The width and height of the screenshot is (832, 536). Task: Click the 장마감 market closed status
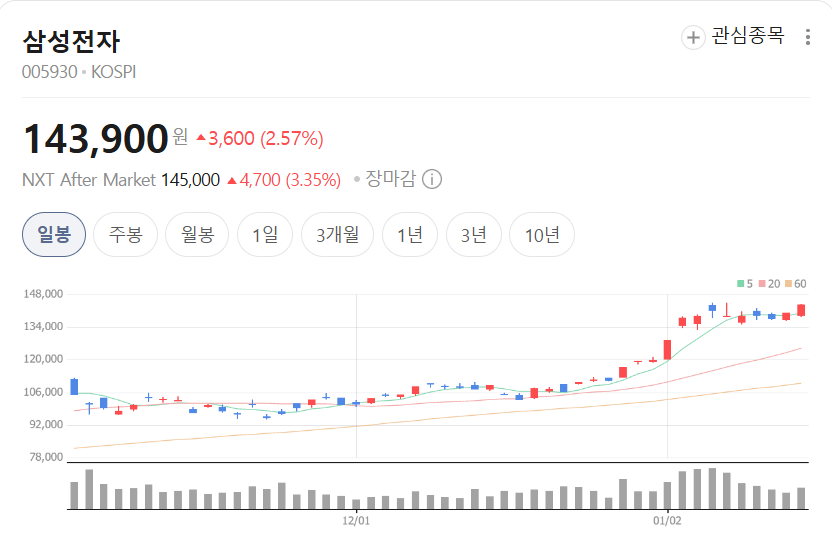tap(390, 179)
